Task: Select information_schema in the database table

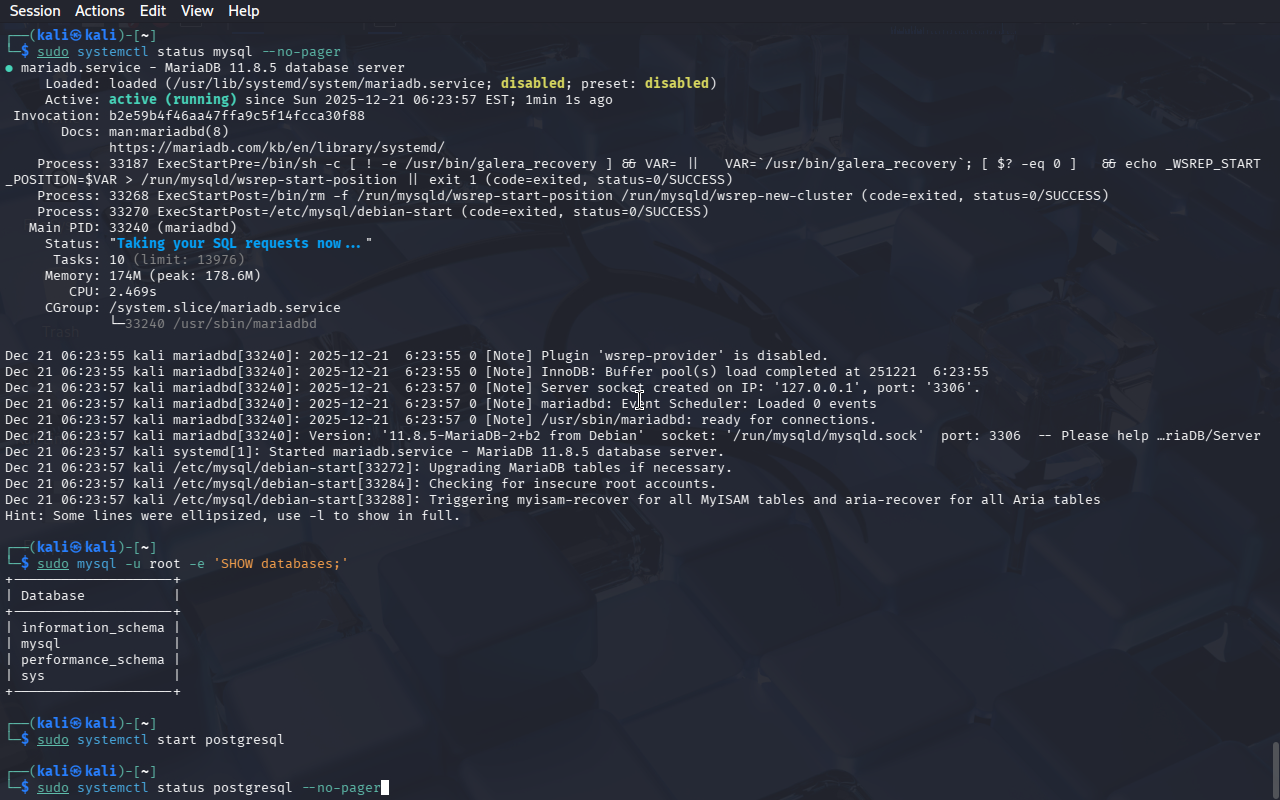Action: [92, 628]
